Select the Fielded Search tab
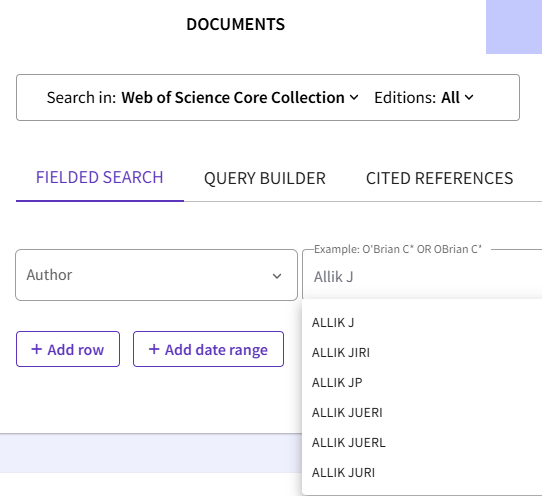Screen dimensions: 542x496 (100, 178)
